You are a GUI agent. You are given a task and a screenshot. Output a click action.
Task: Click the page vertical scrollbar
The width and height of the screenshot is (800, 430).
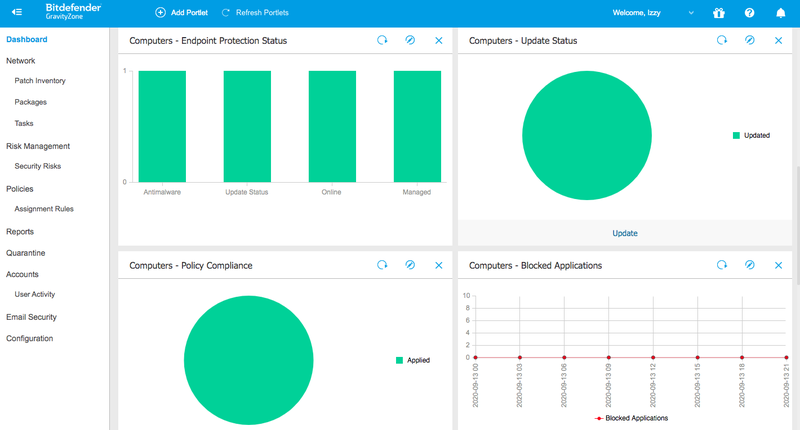click(x=797, y=224)
